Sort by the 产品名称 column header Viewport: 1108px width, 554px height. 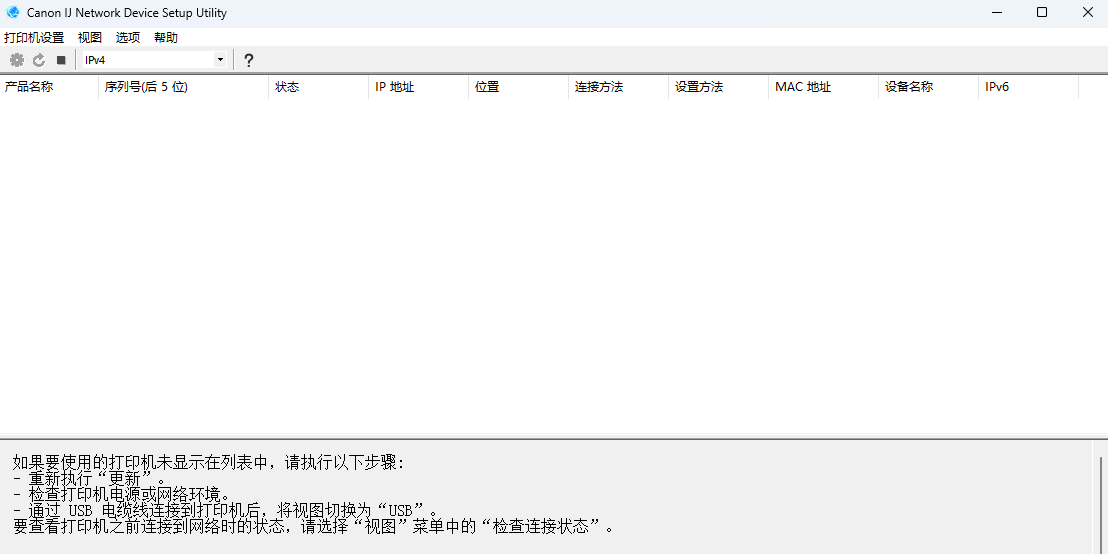click(x=49, y=87)
